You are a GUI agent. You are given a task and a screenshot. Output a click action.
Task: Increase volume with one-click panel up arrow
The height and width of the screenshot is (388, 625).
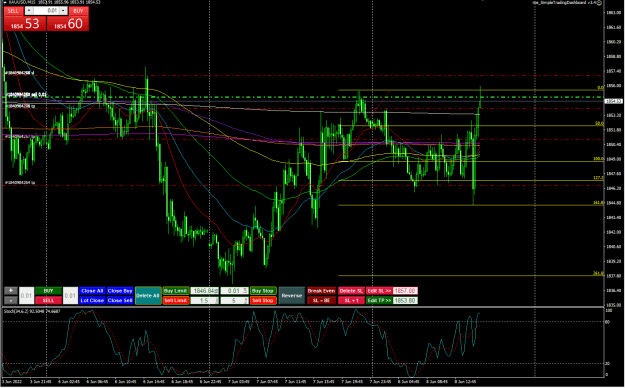(x=63, y=11)
